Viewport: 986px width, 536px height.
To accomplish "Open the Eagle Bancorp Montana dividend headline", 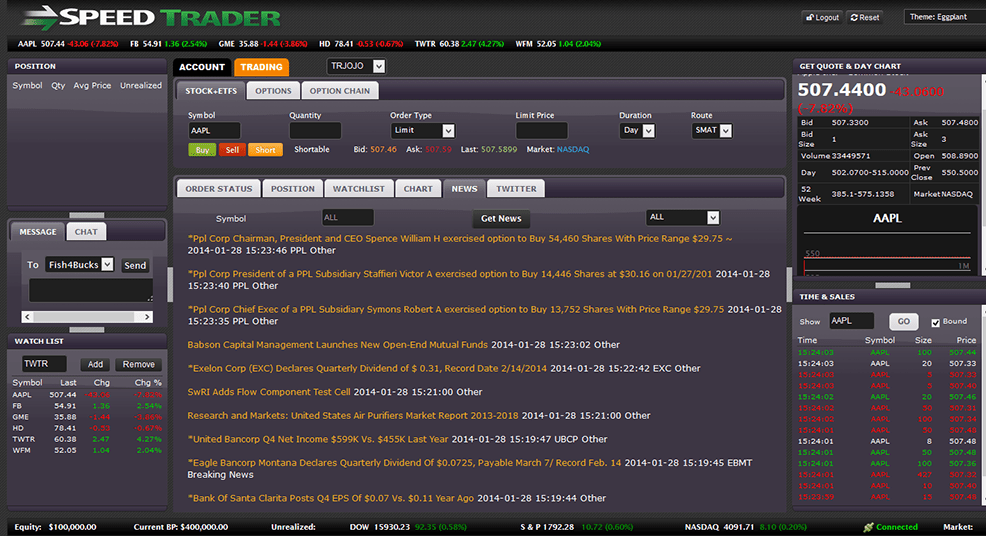I will pyautogui.click(x=404, y=462).
